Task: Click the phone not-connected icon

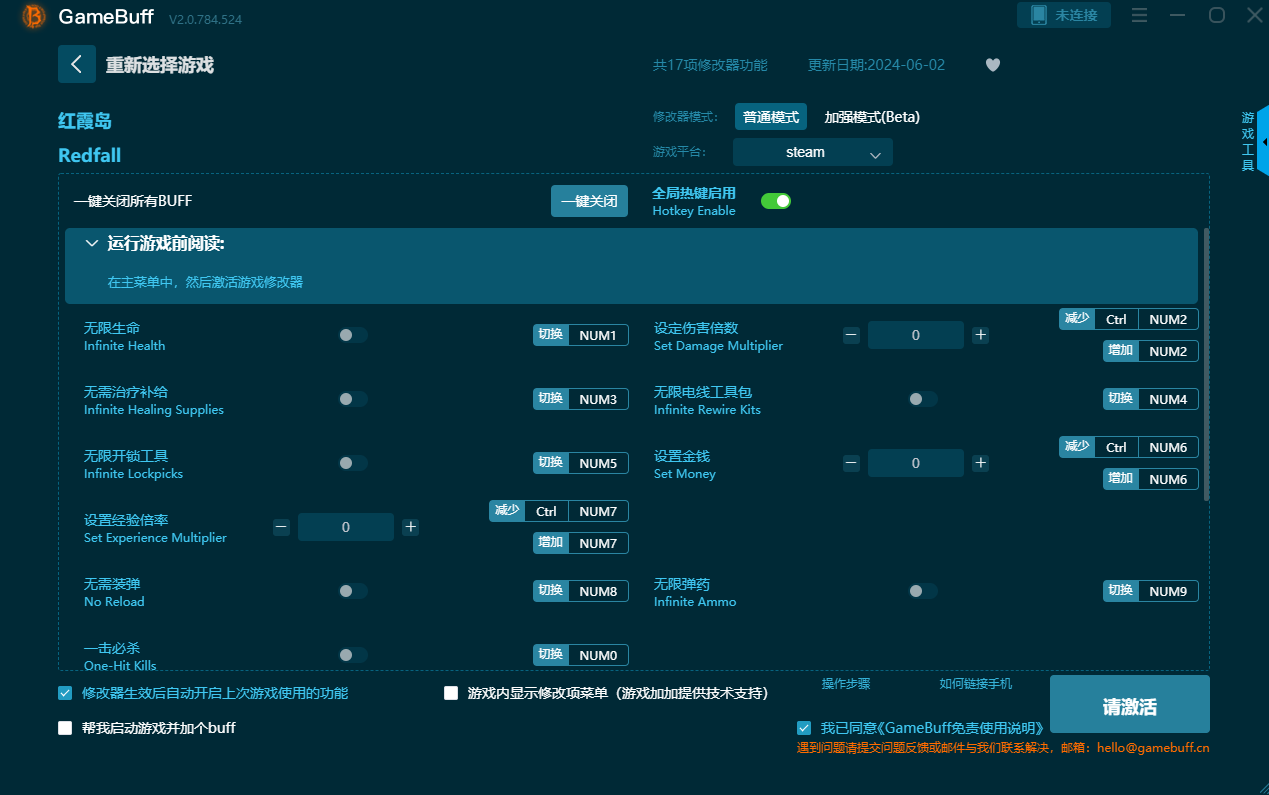Action: coord(1038,15)
